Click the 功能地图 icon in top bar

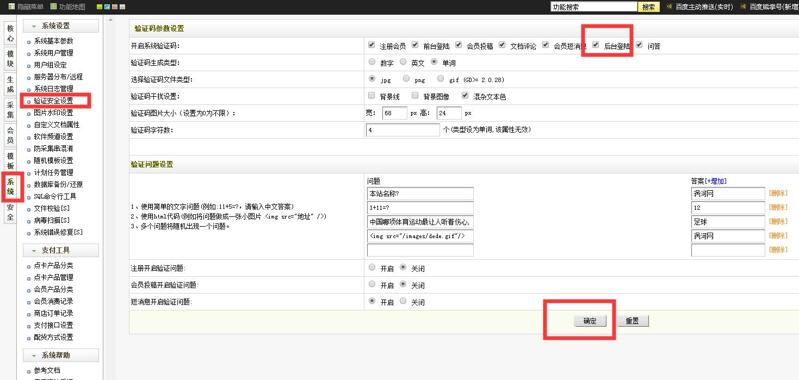tap(54, 7)
